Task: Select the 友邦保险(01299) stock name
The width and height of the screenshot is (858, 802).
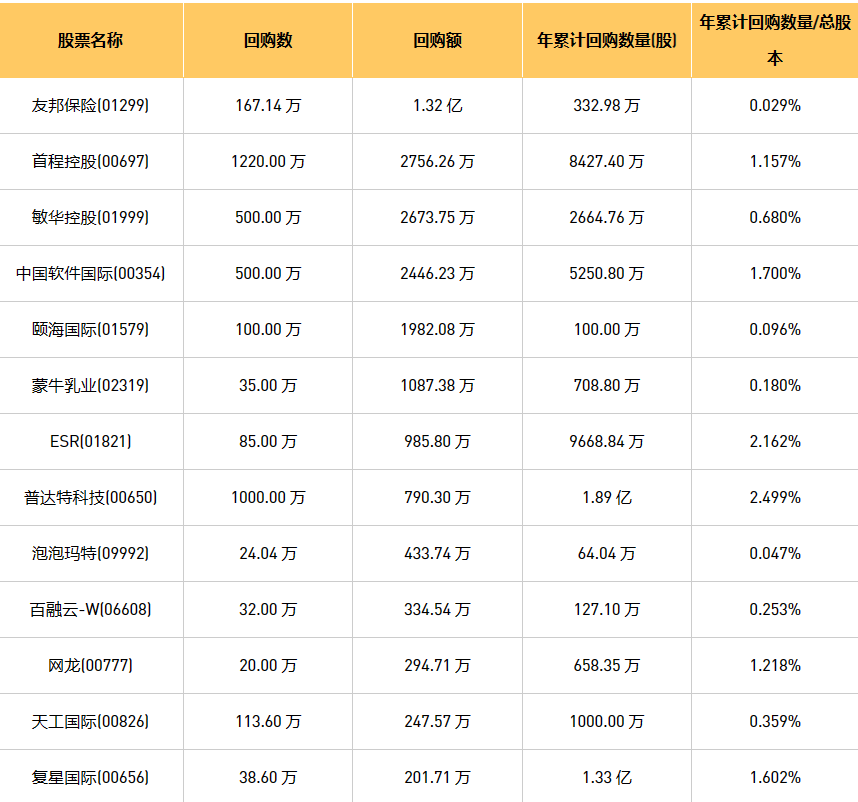Action: 91,105
